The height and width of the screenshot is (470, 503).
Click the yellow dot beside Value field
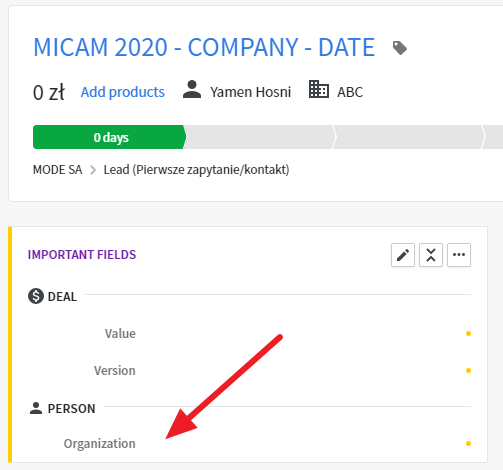click(468, 333)
